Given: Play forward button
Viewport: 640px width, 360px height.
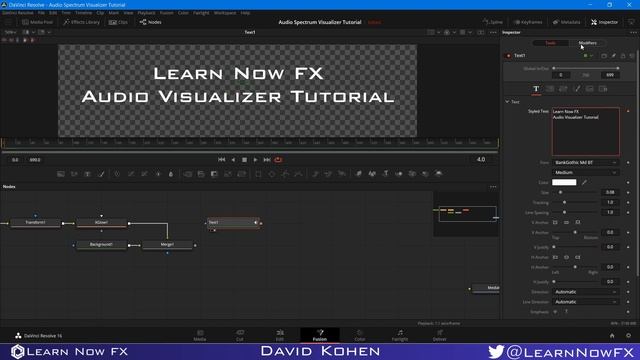Looking at the screenshot, I should (256, 160).
